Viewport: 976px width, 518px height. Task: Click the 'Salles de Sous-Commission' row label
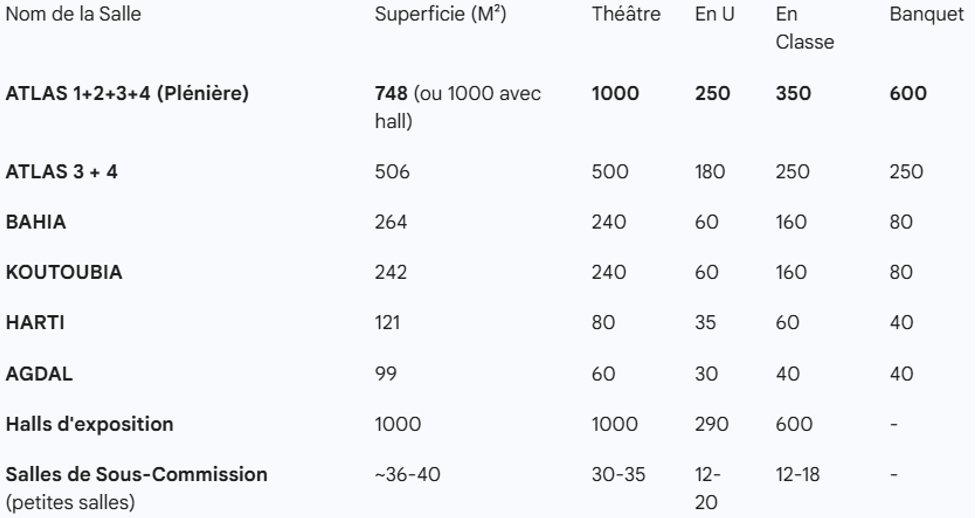click(x=136, y=474)
